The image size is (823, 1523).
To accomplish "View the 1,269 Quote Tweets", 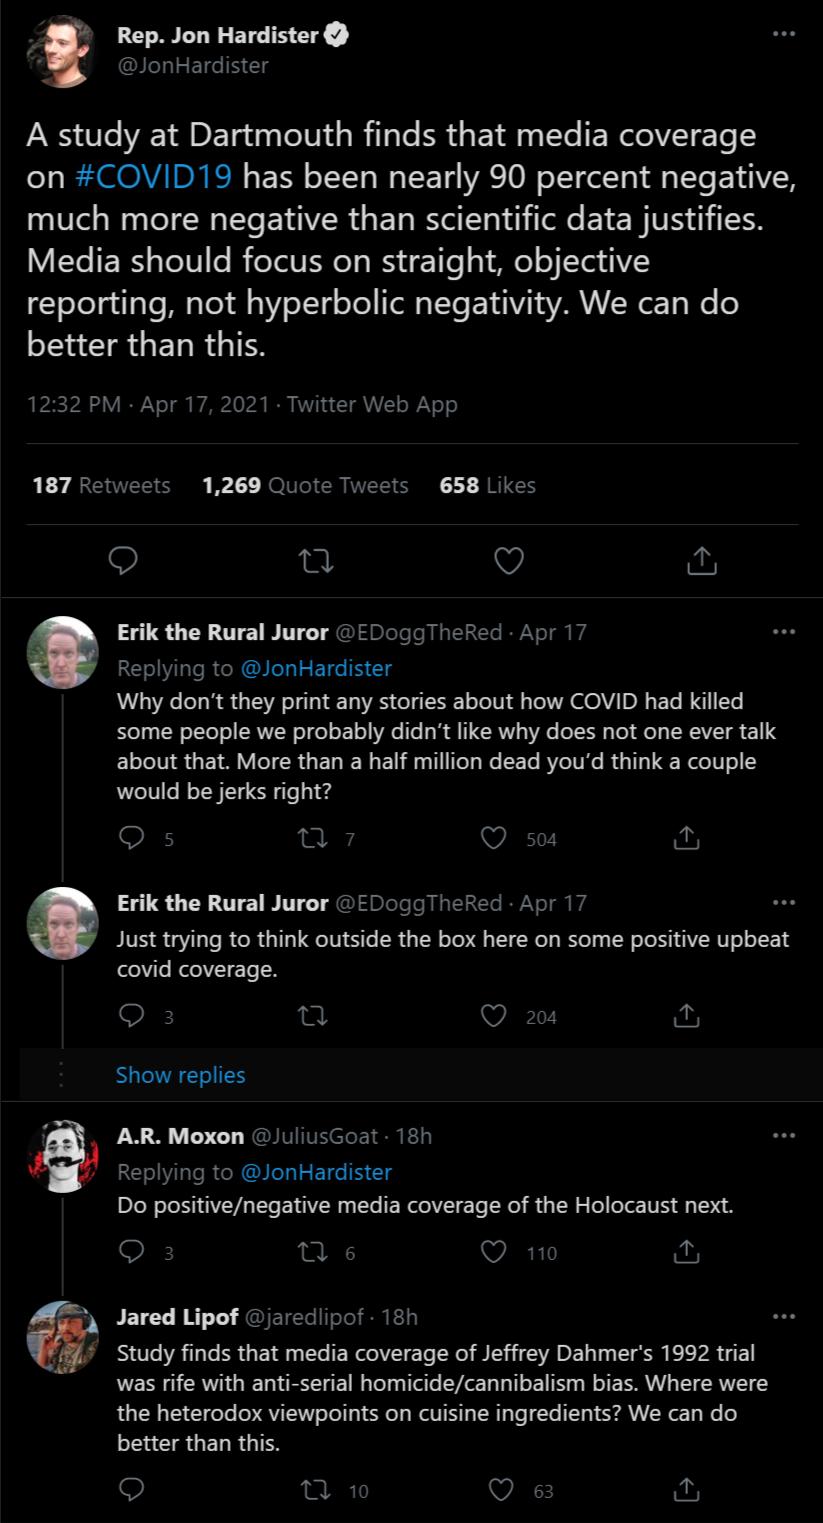I will point(305,486).
